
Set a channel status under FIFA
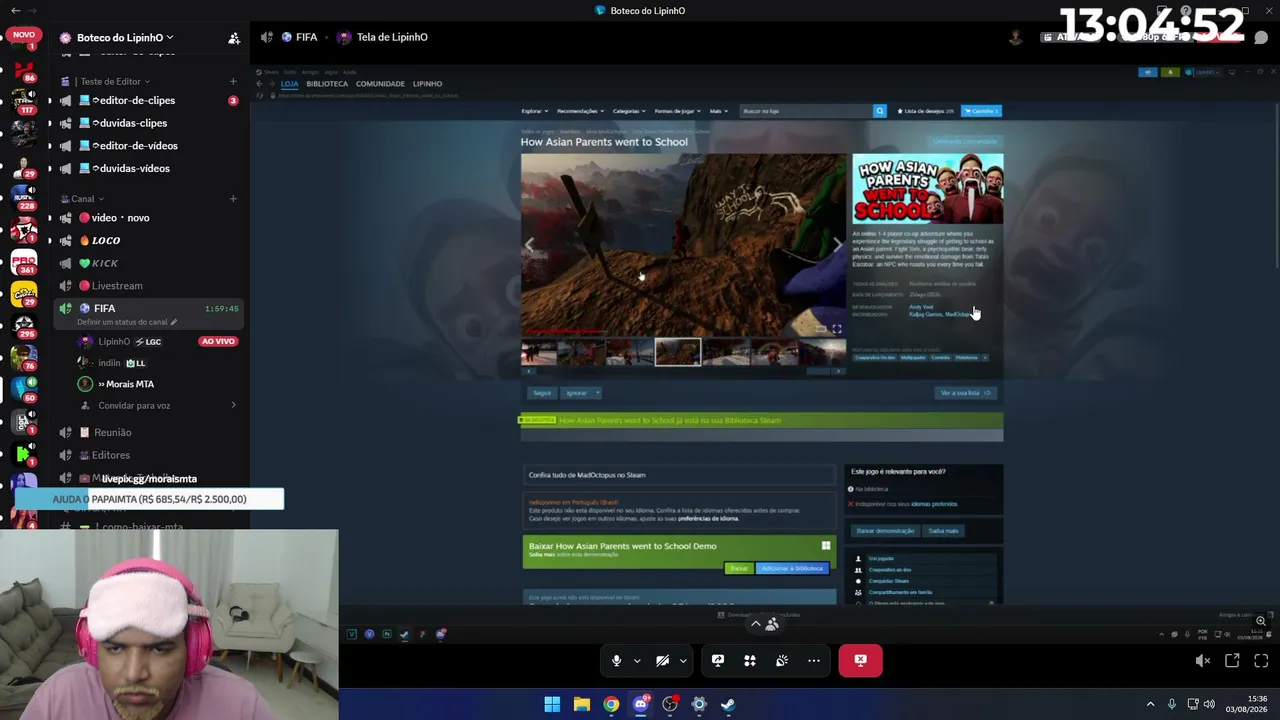[x=127, y=323]
